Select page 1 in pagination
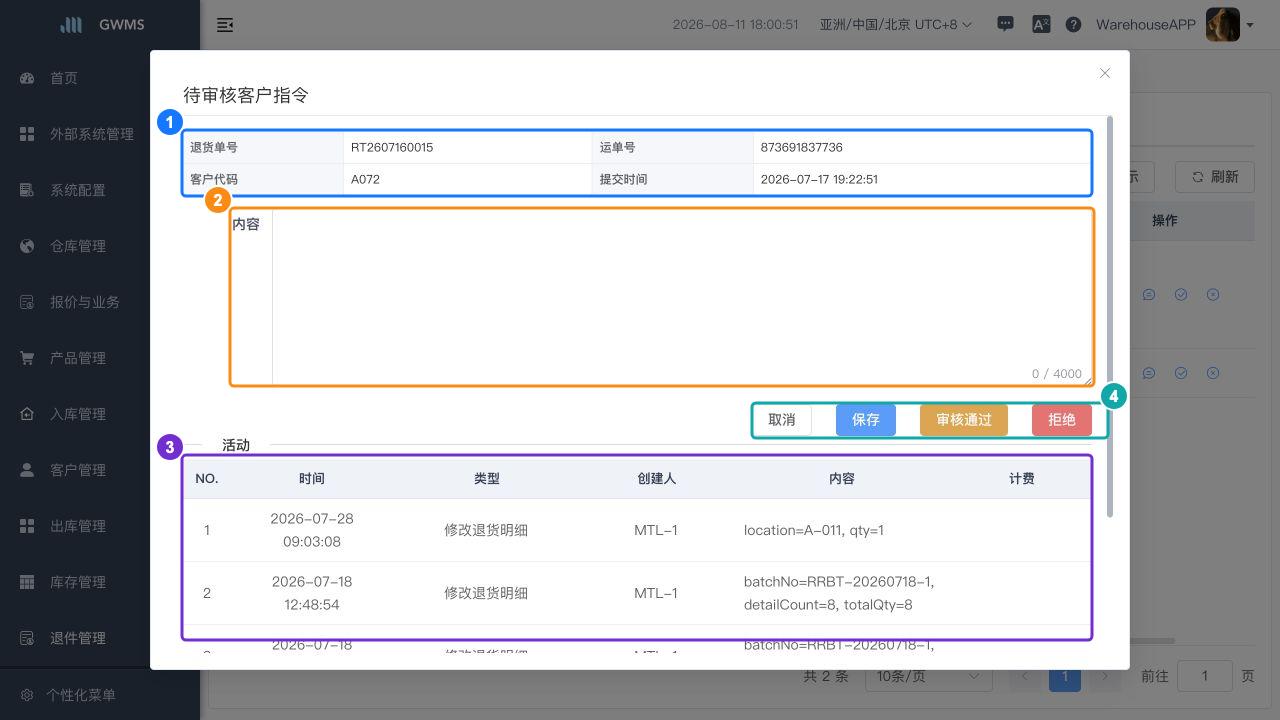 point(1064,676)
